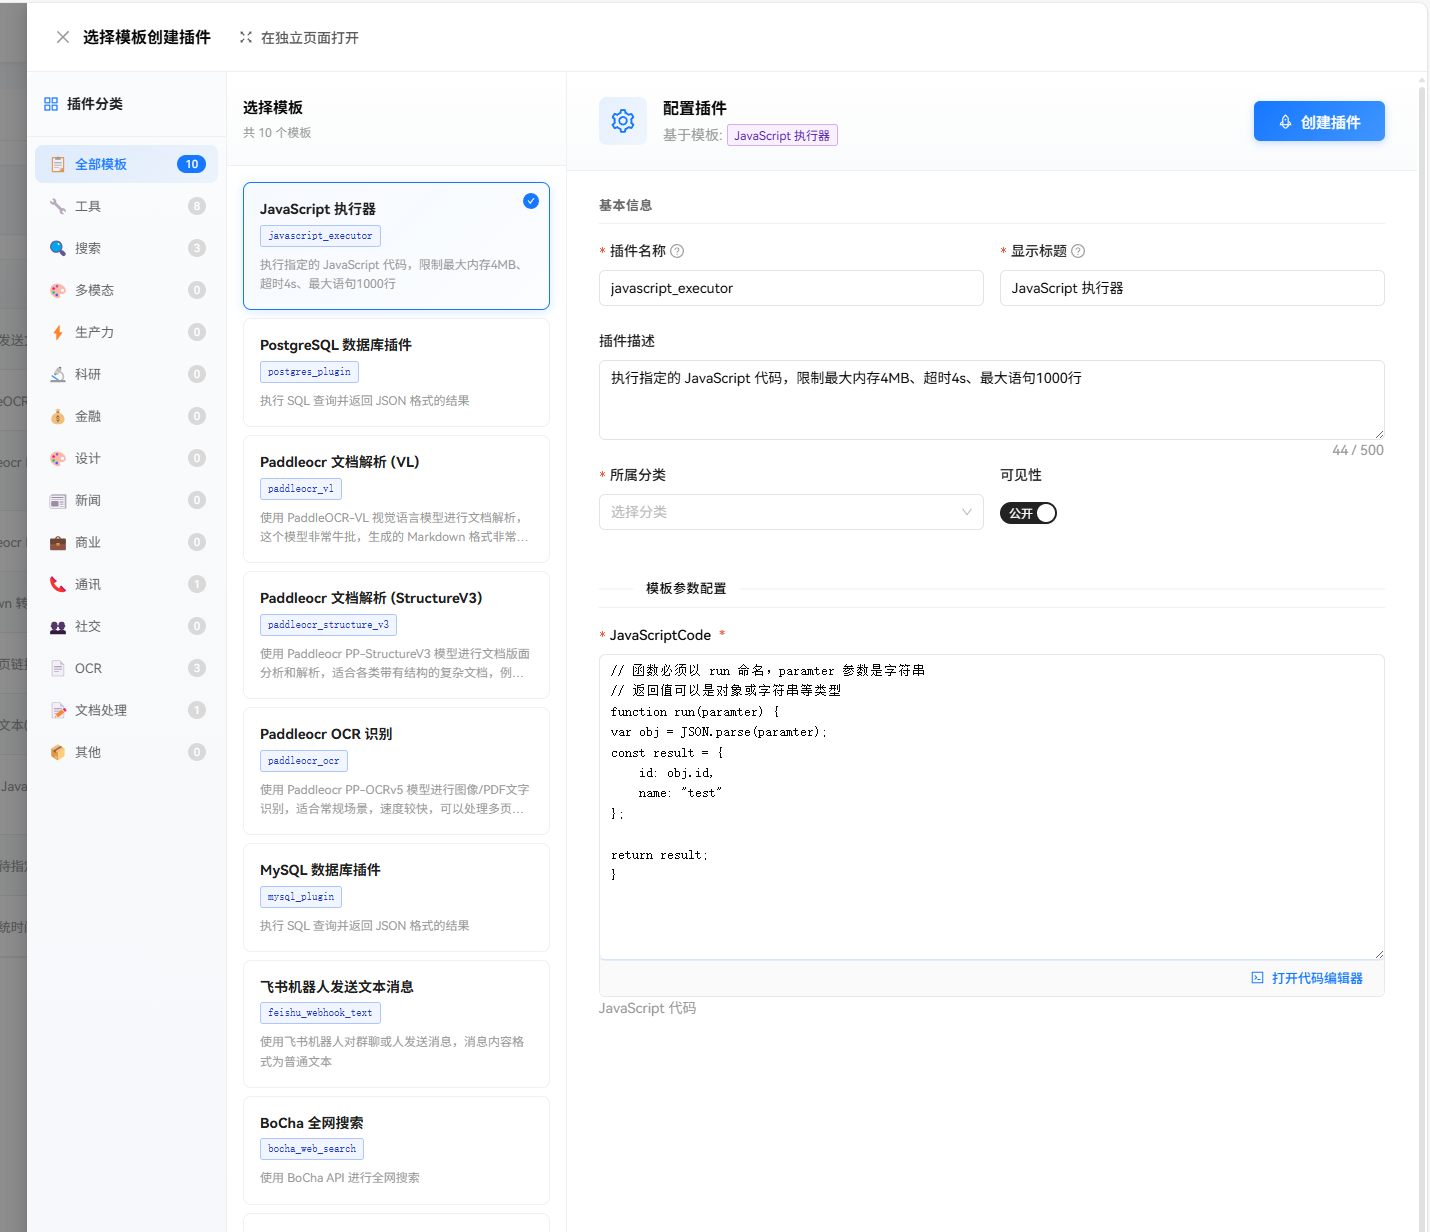This screenshot has height=1232, width=1430.
Task: Click the help icon beside 显示标题
Action: tap(1078, 251)
